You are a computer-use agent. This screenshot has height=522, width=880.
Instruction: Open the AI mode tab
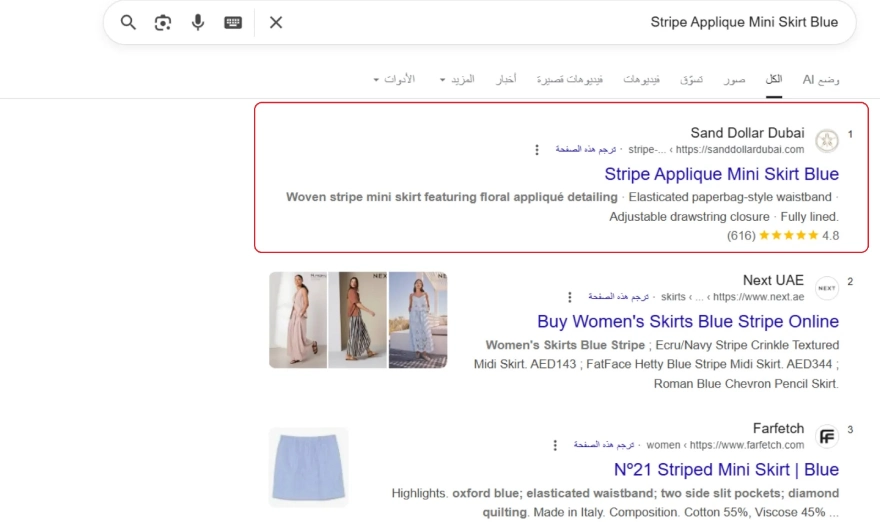point(821,79)
